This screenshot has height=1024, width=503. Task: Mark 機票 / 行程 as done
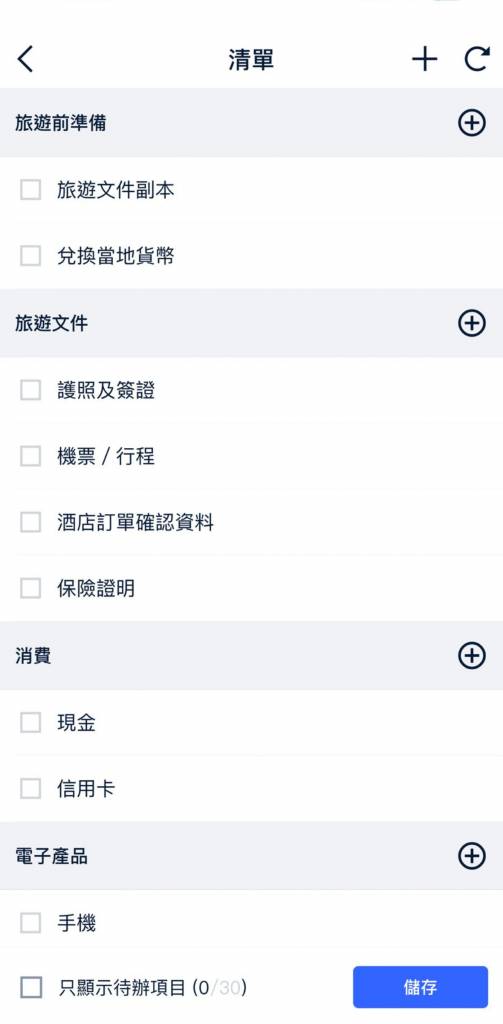pyautogui.click(x=31, y=456)
